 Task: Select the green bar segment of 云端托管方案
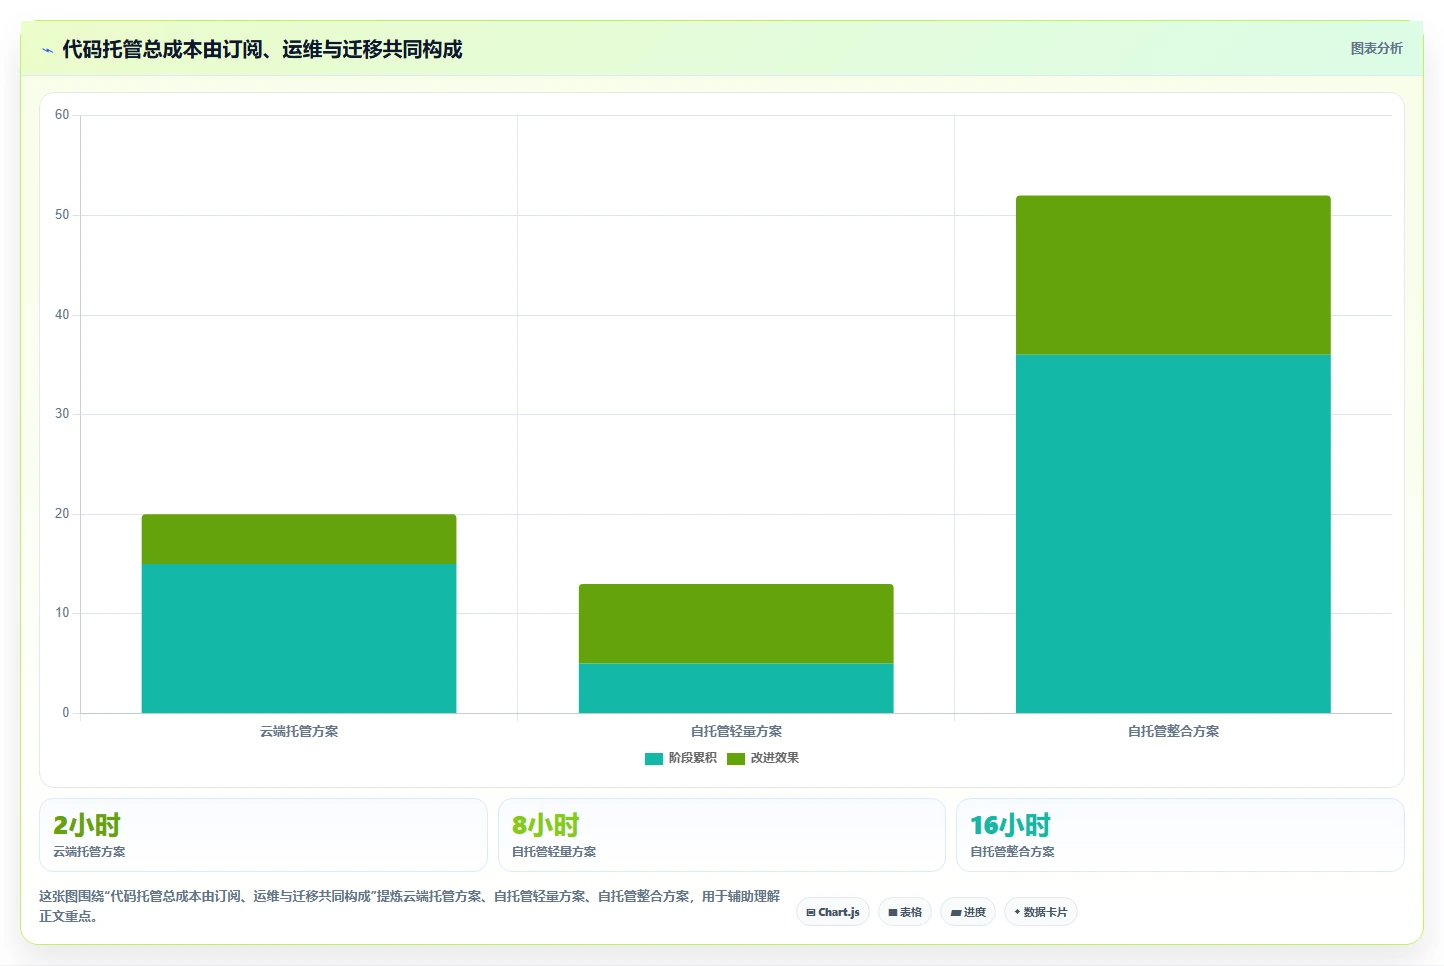(299, 539)
